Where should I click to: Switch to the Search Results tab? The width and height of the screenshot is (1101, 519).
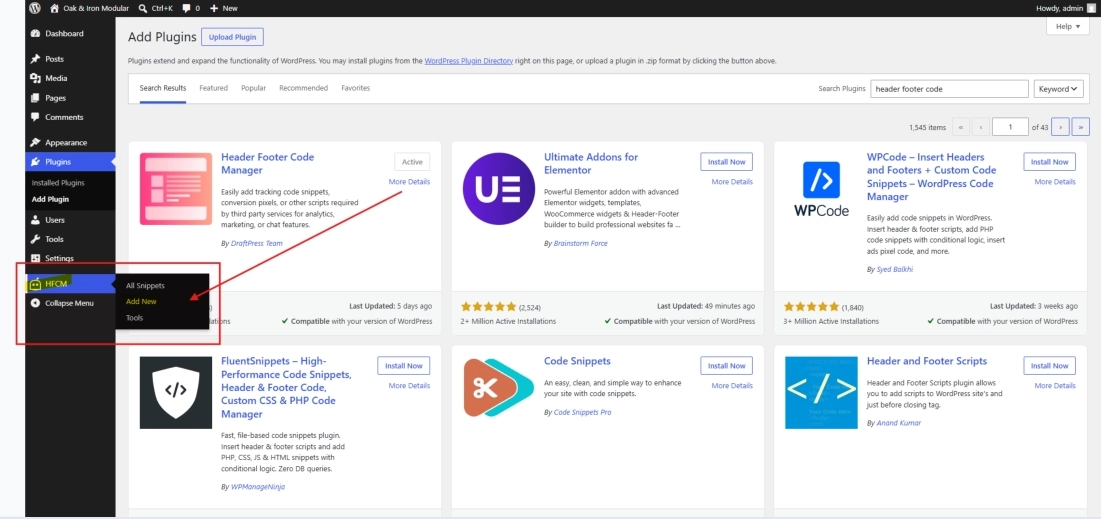click(x=163, y=88)
